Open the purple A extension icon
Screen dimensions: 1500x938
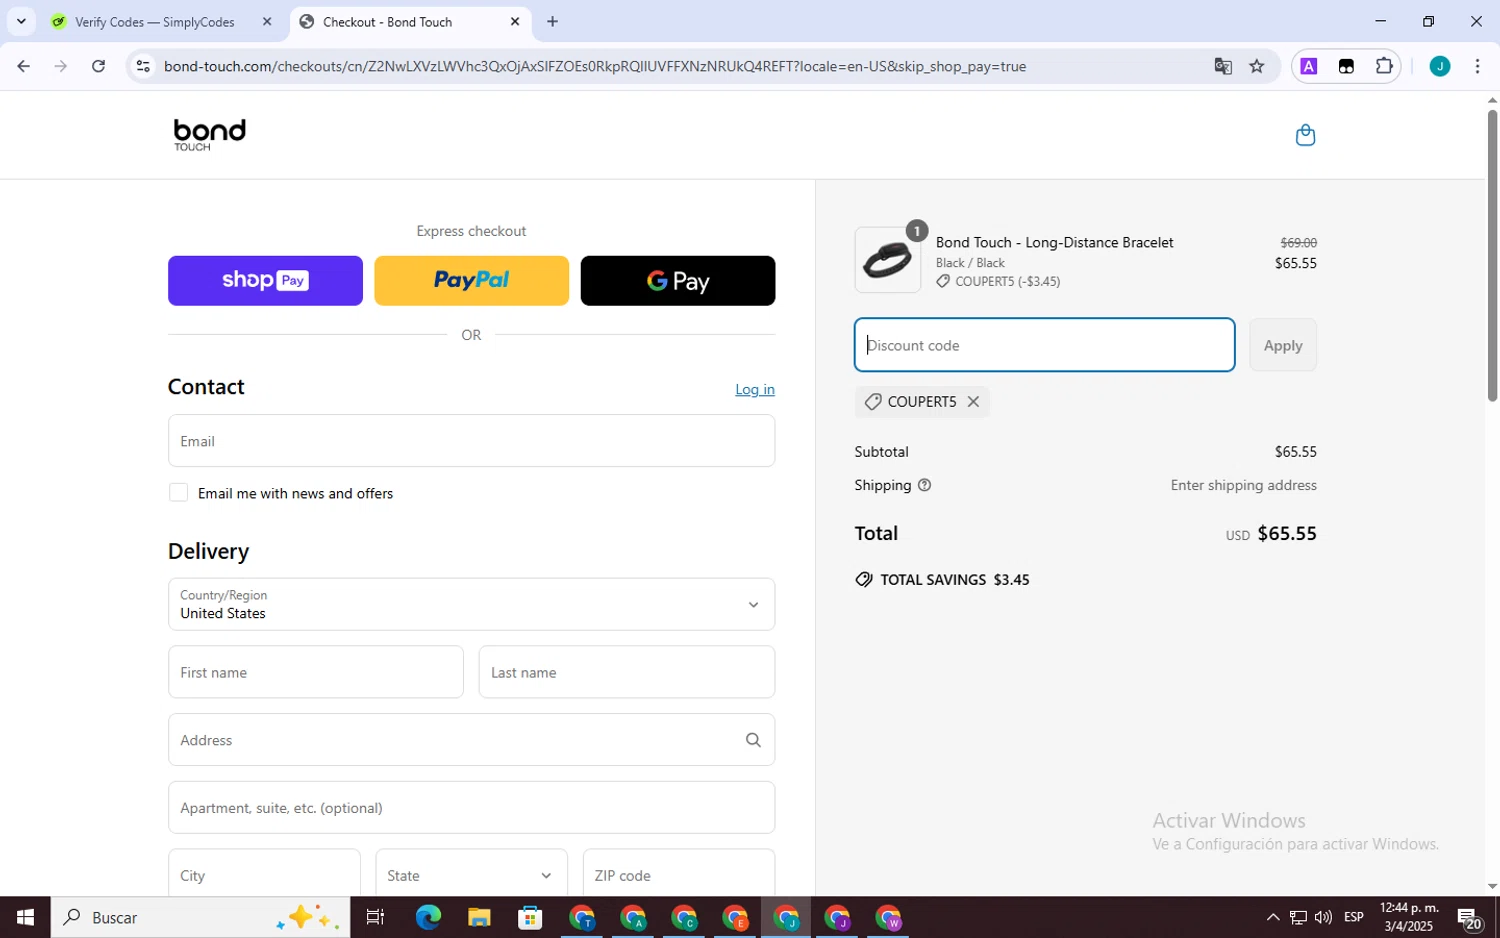[1308, 66]
